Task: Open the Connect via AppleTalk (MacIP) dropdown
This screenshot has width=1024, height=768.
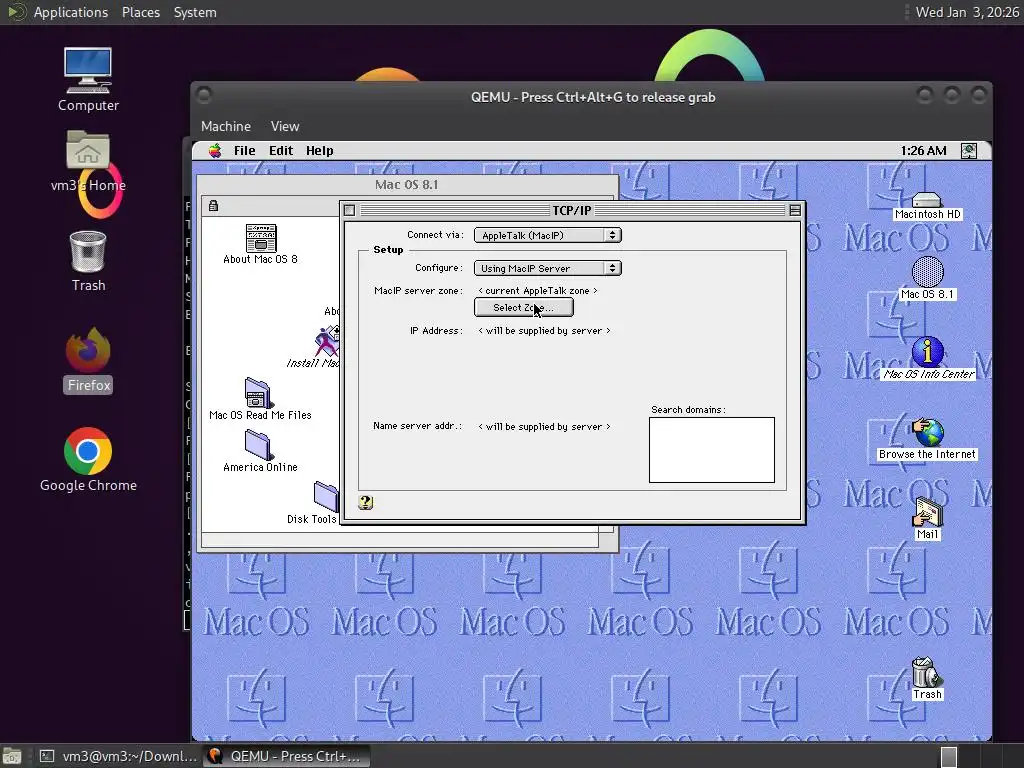Action: 547,235
